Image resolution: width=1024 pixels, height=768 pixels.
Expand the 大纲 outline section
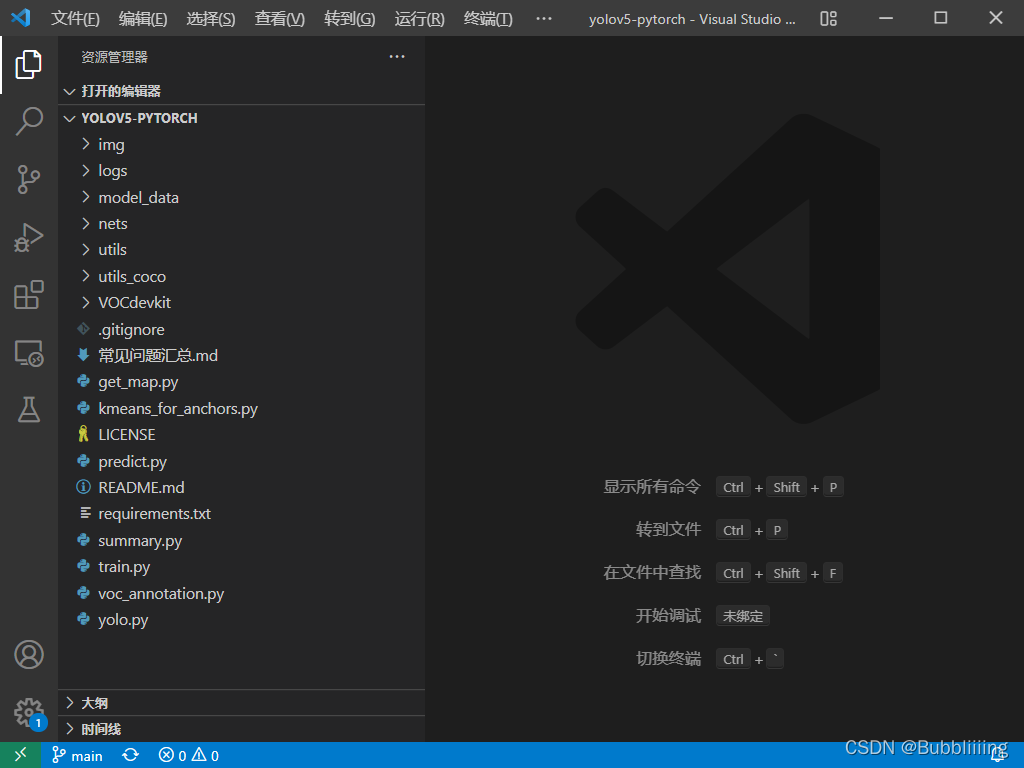pos(242,703)
